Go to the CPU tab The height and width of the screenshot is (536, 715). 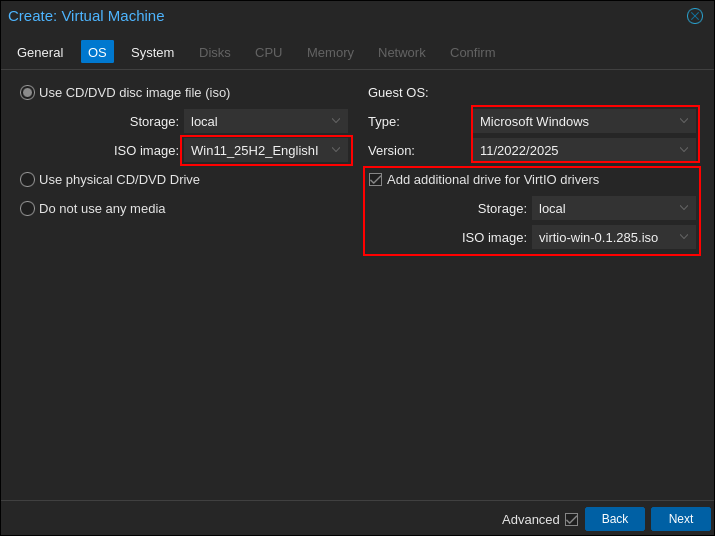point(268,52)
